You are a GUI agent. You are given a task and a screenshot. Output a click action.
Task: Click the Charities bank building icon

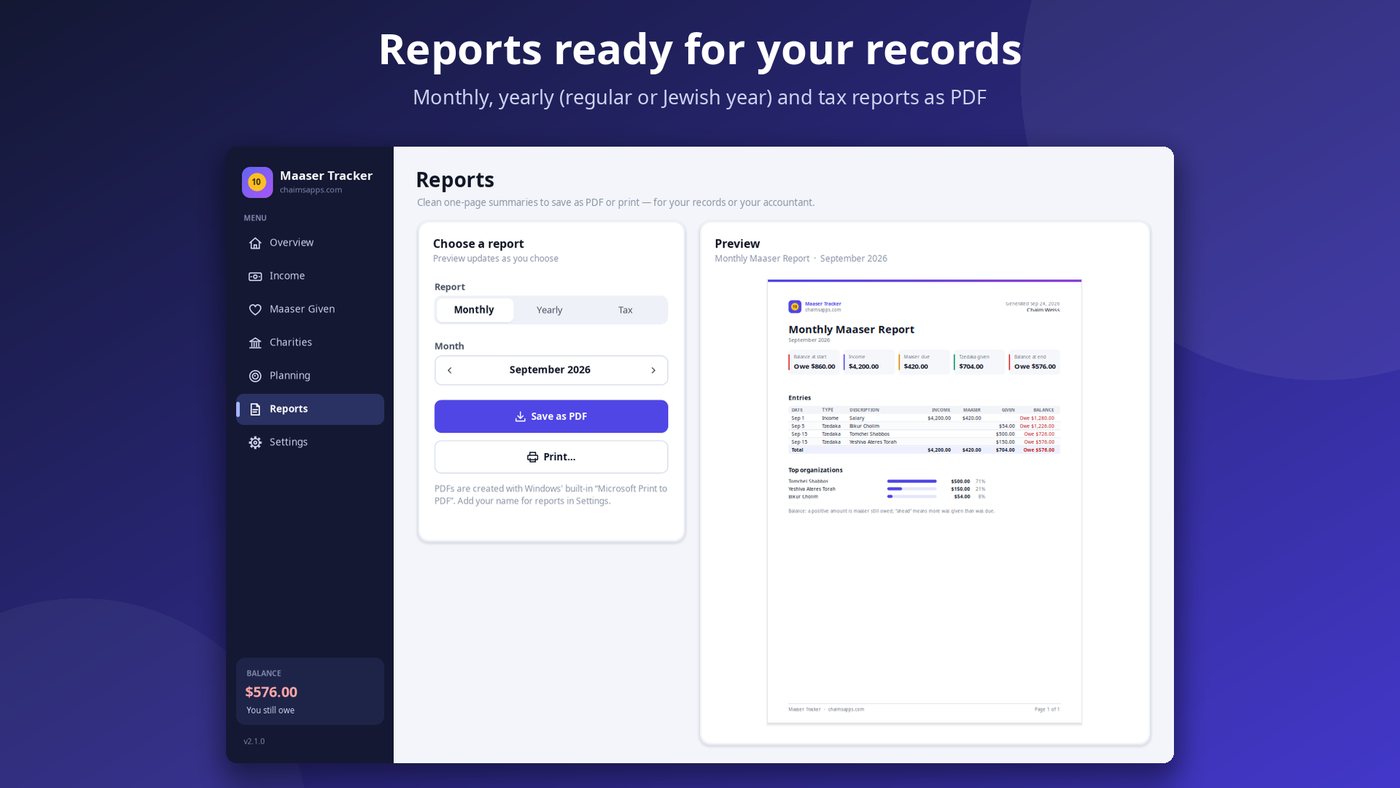(x=255, y=343)
